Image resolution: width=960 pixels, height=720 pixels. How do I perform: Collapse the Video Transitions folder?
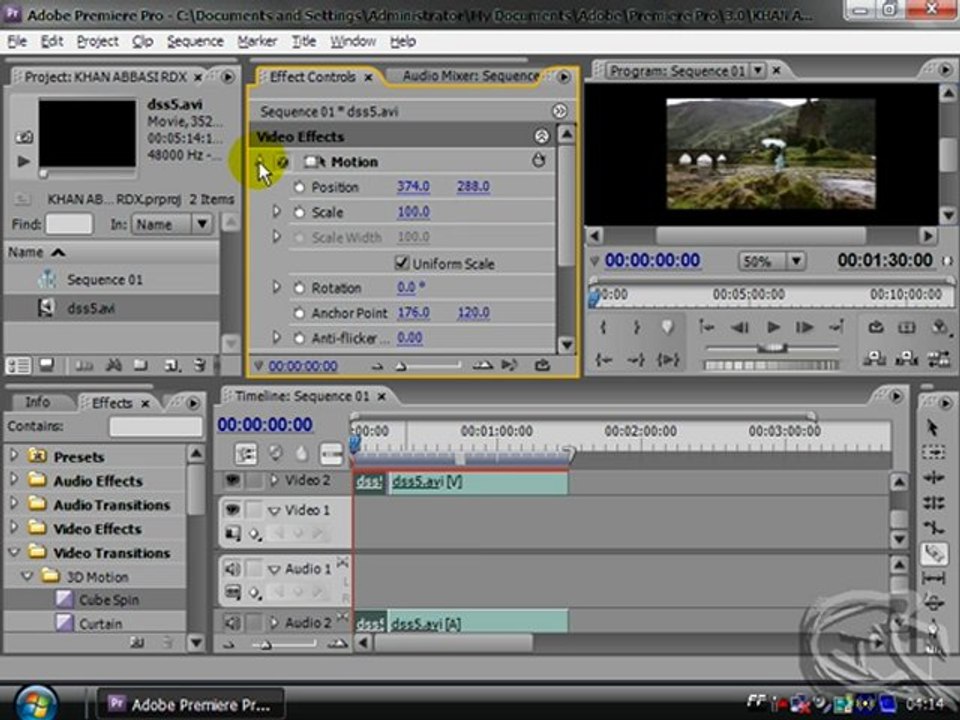pyautogui.click(x=13, y=552)
